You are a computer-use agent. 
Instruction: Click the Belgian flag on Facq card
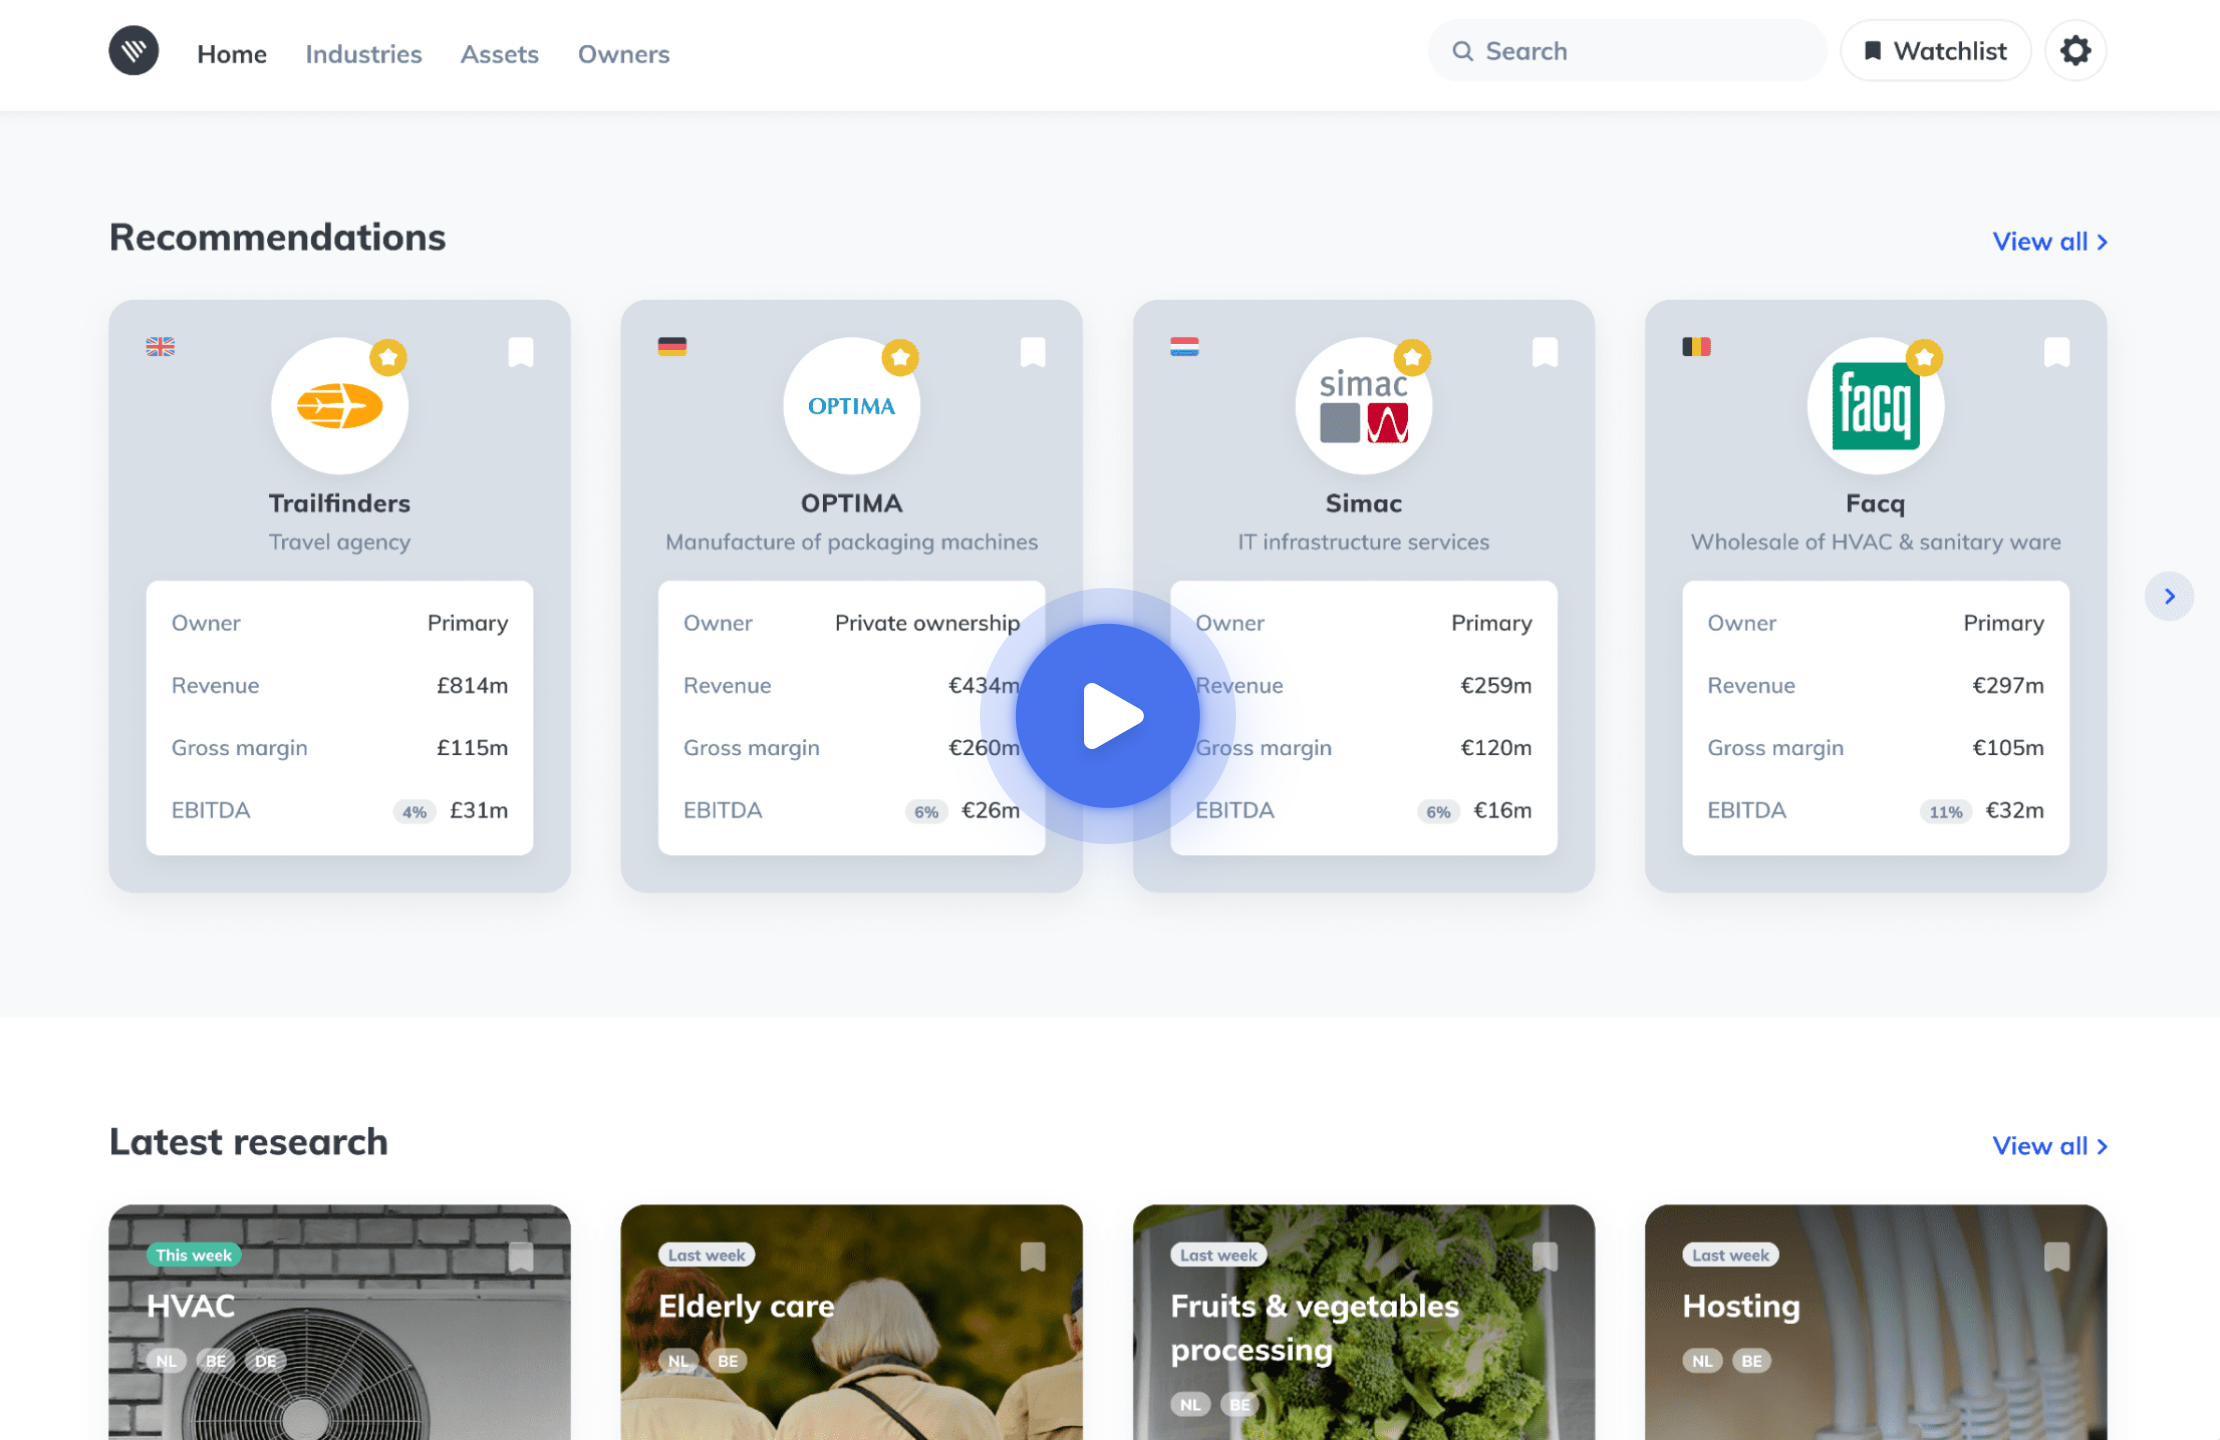click(1696, 347)
